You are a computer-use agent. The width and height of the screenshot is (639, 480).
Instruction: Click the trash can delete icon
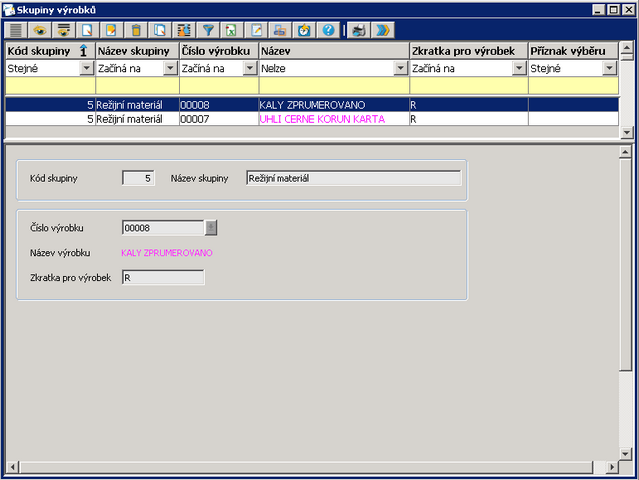coord(136,30)
